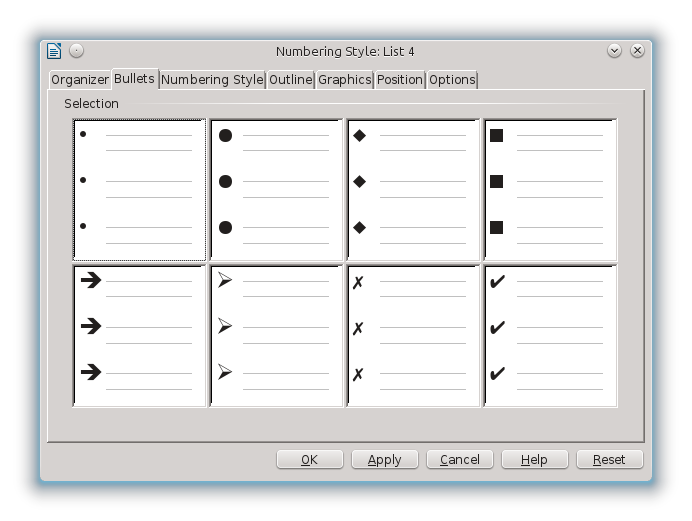This screenshot has width=692, height=521.
Task: Choose the bold right arrow bullet style
Action: (140, 336)
